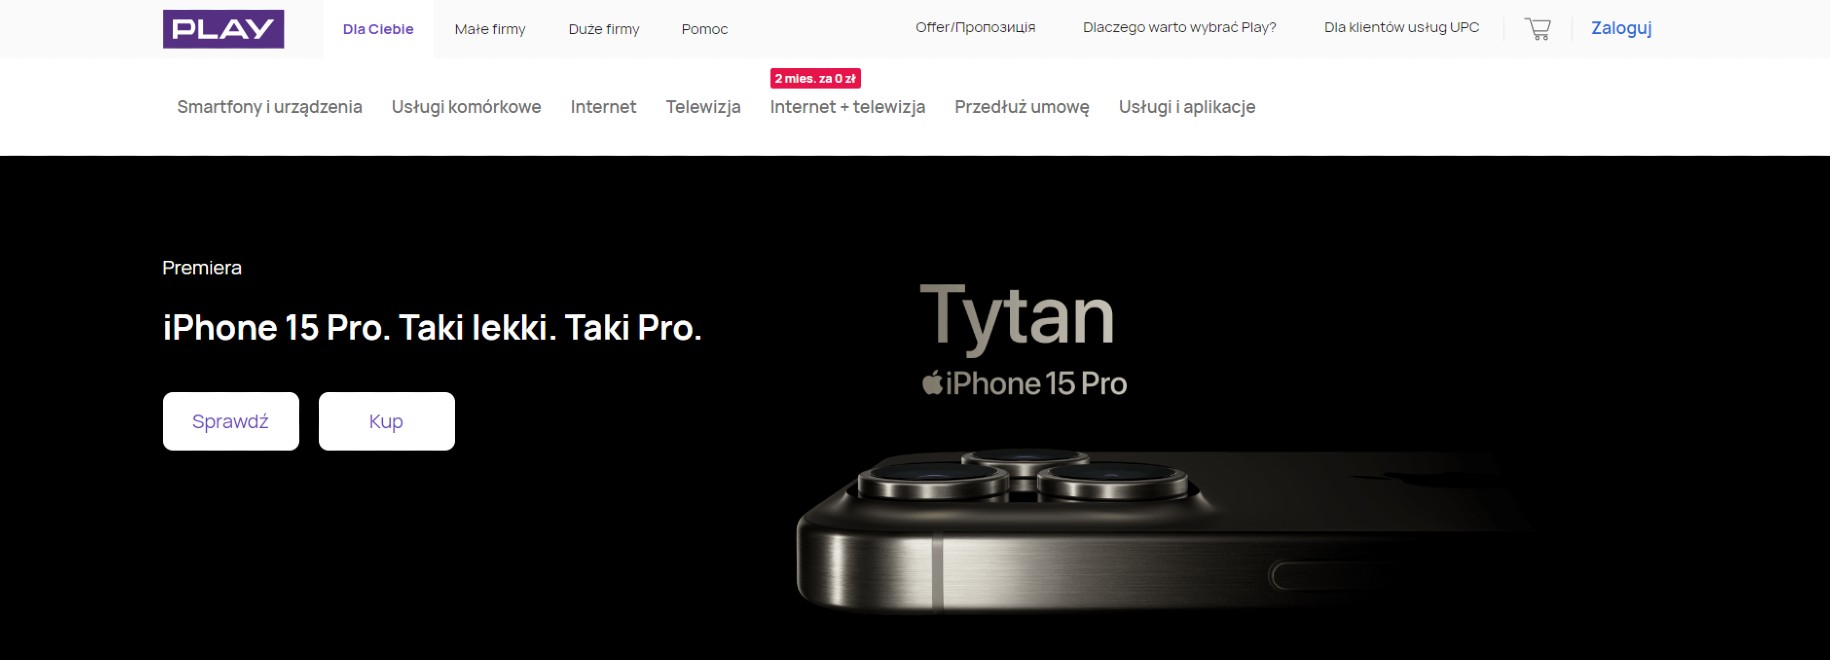Open the Telewizja menu
Screen dimensions: 1830x660
pos(703,107)
